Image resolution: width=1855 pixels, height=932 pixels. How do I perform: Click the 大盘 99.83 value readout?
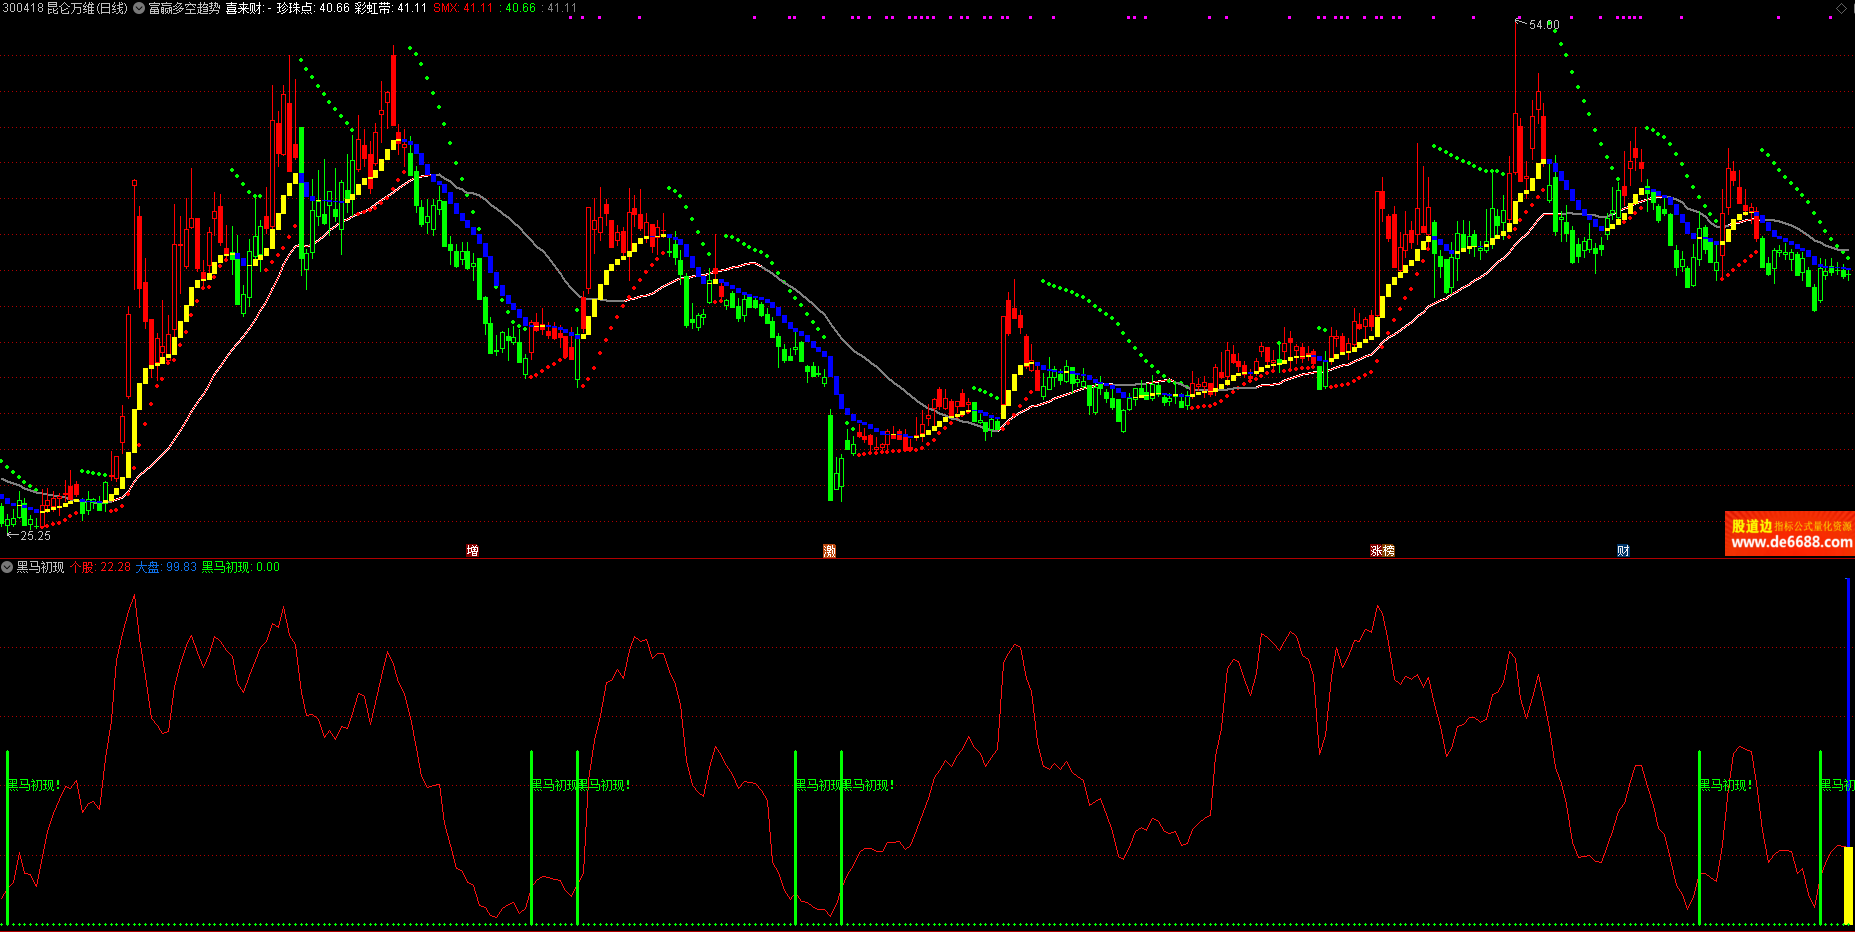coord(166,567)
